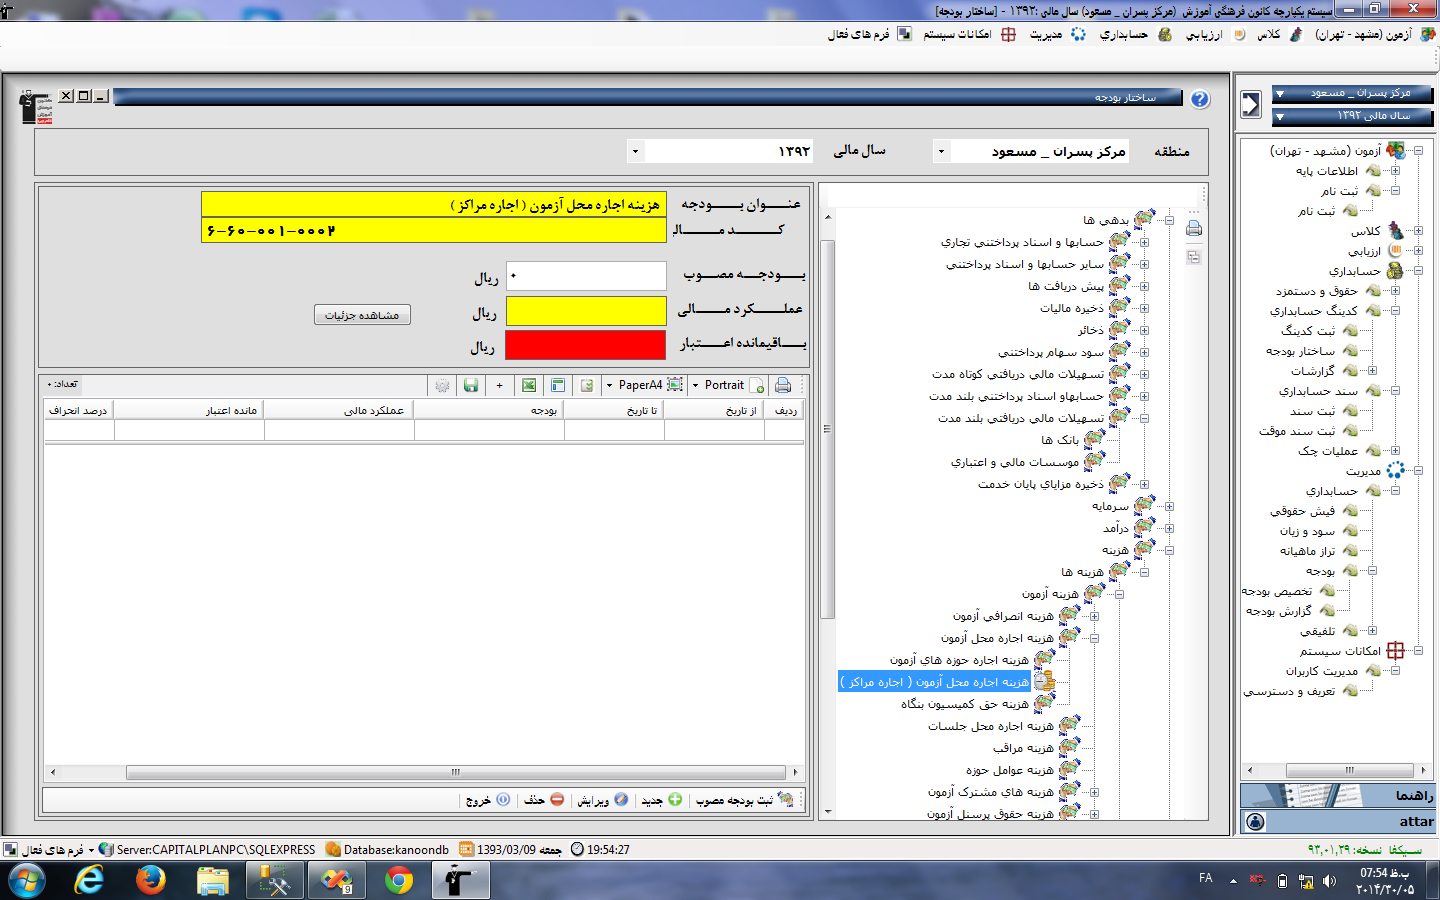Screen dimensions: 1440x900
Task: Select تخصیص بودجه in side navigation
Action: tap(1277, 591)
